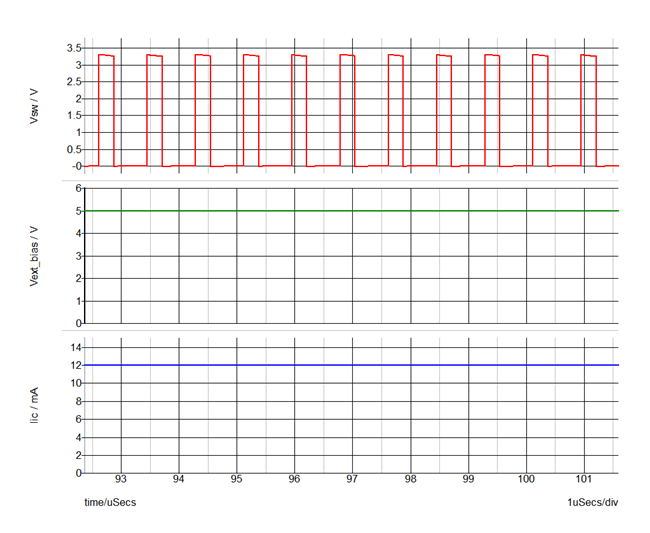Screen dimensions: 650x533
Task: Click the 101 time axis tick
Action: click(584, 479)
